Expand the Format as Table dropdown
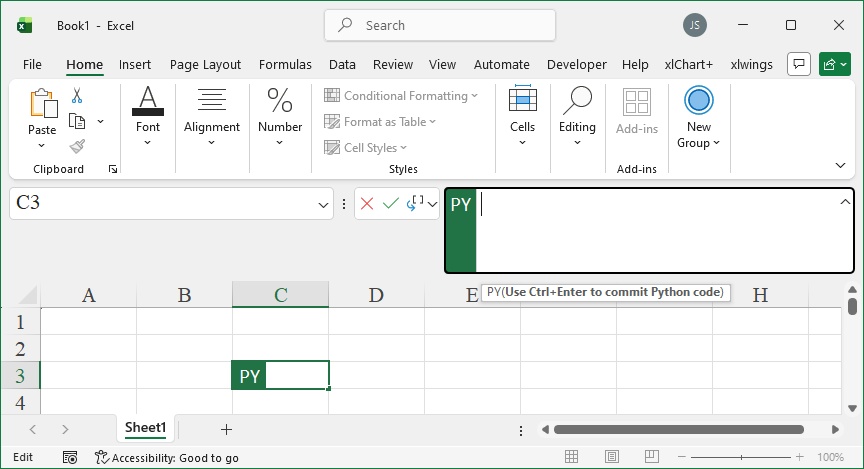Screen dimensions: 864x469 click(433, 121)
